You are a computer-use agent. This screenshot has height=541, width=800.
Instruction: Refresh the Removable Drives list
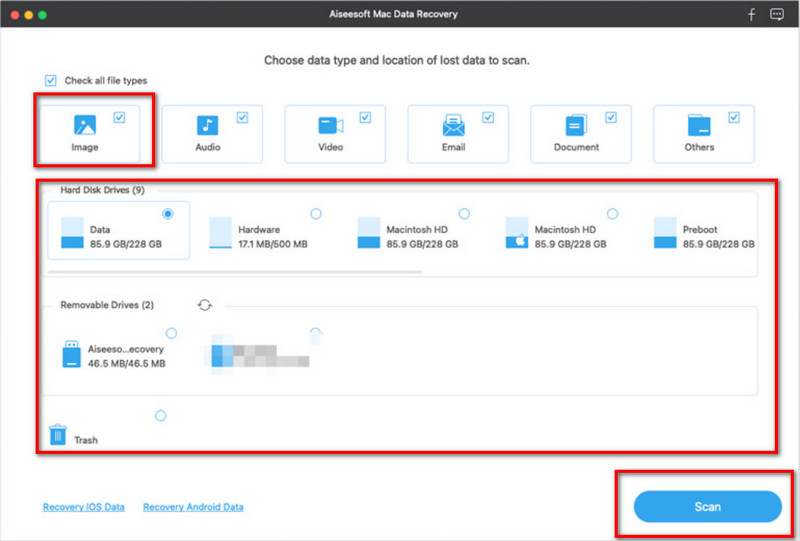(205, 304)
